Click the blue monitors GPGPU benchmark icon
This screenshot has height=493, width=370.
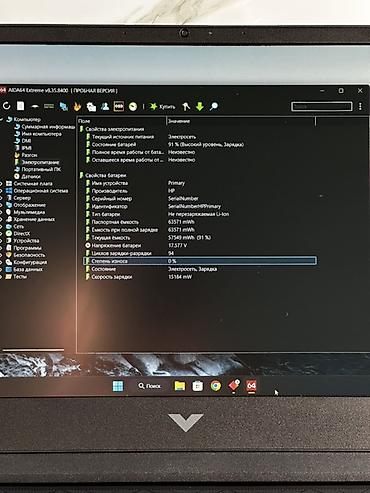click(63, 106)
